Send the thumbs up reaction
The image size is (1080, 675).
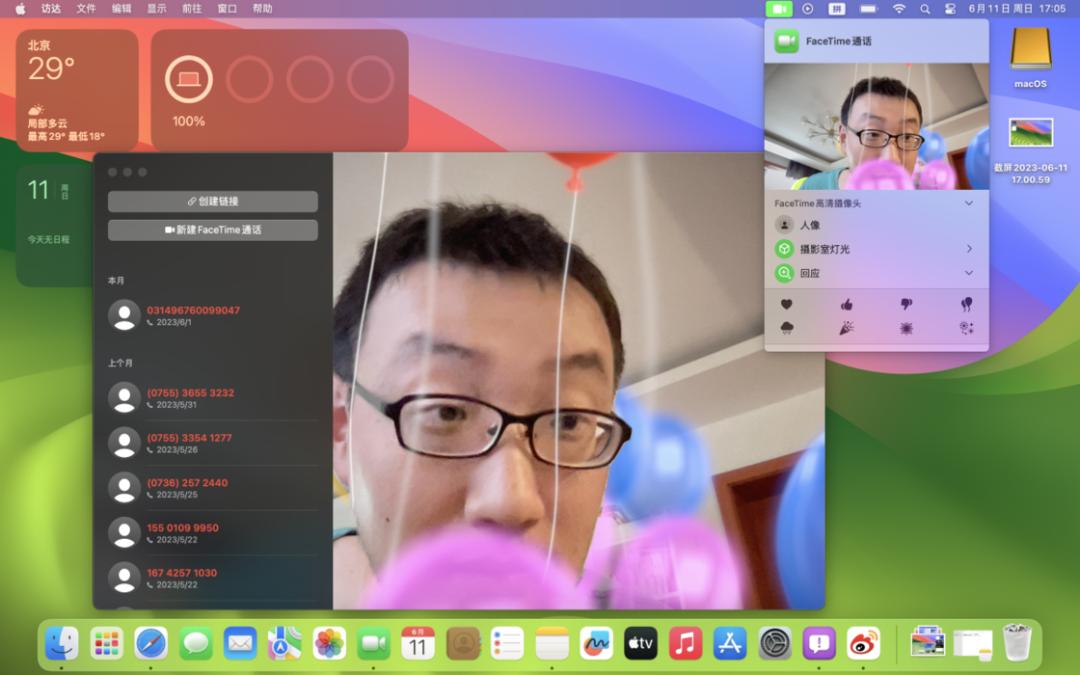[847, 304]
